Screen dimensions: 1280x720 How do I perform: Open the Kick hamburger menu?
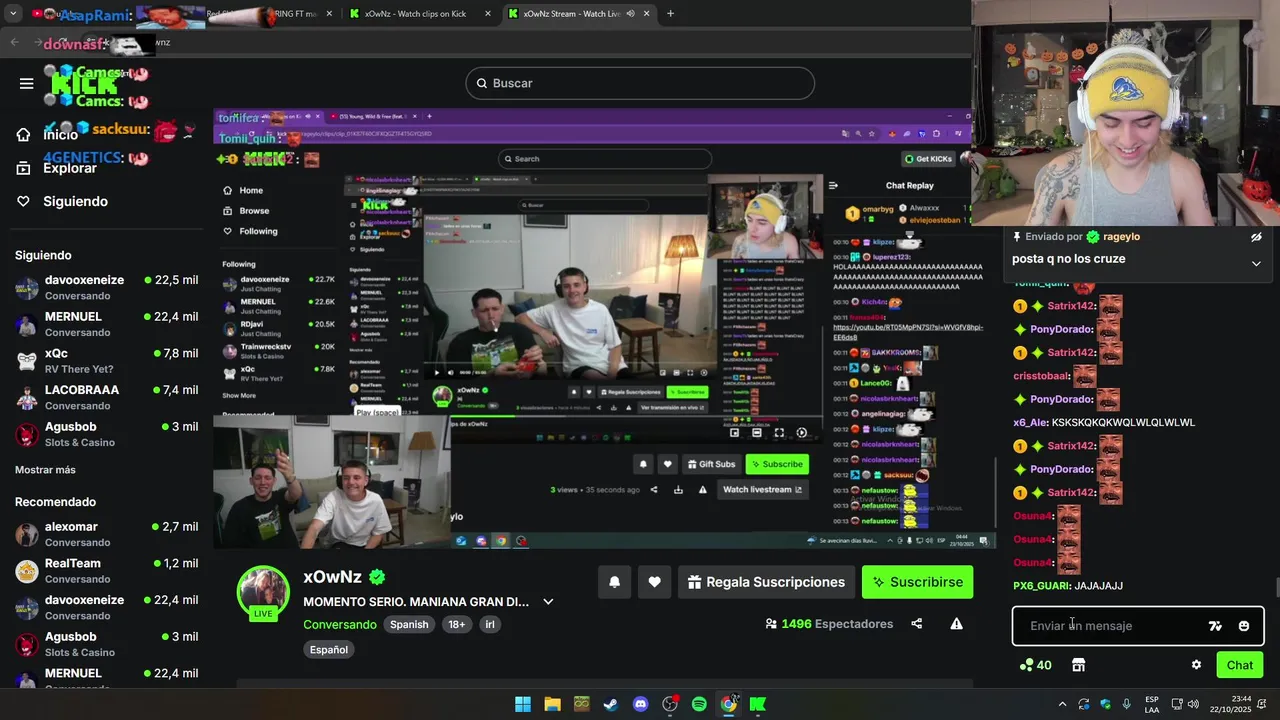pyautogui.click(x=26, y=83)
